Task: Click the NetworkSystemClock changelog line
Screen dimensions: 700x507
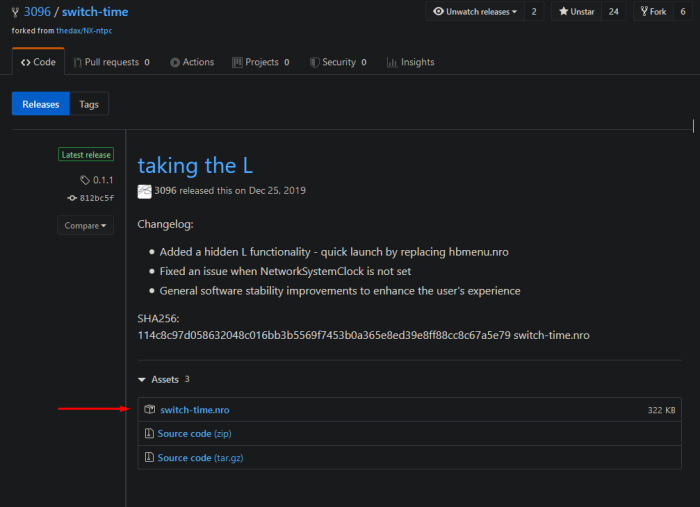Action: [x=285, y=271]
